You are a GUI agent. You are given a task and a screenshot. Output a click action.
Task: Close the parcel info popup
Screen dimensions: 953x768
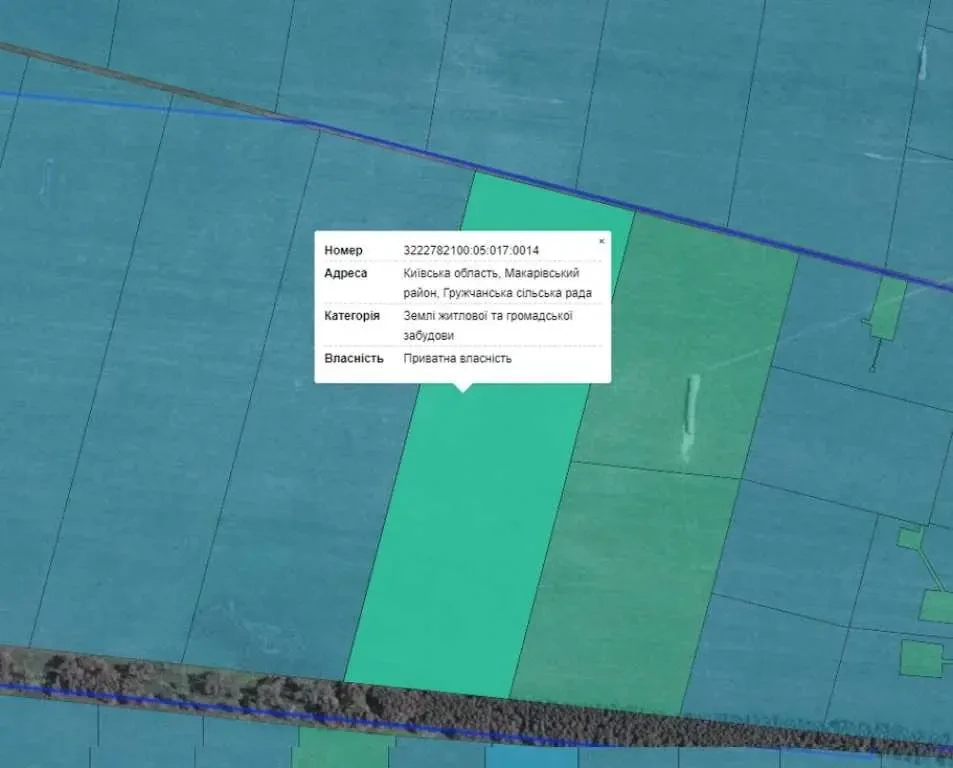pos(601,241)
